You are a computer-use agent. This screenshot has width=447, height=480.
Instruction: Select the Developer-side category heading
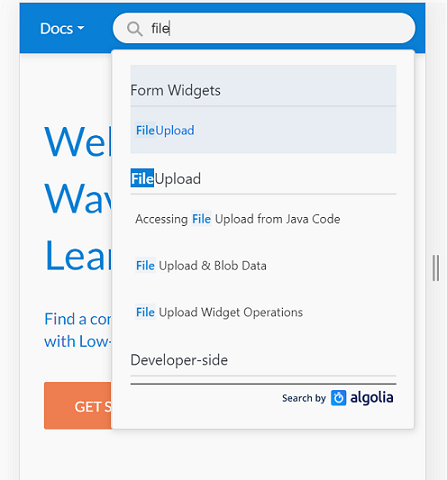coord(179,360)
